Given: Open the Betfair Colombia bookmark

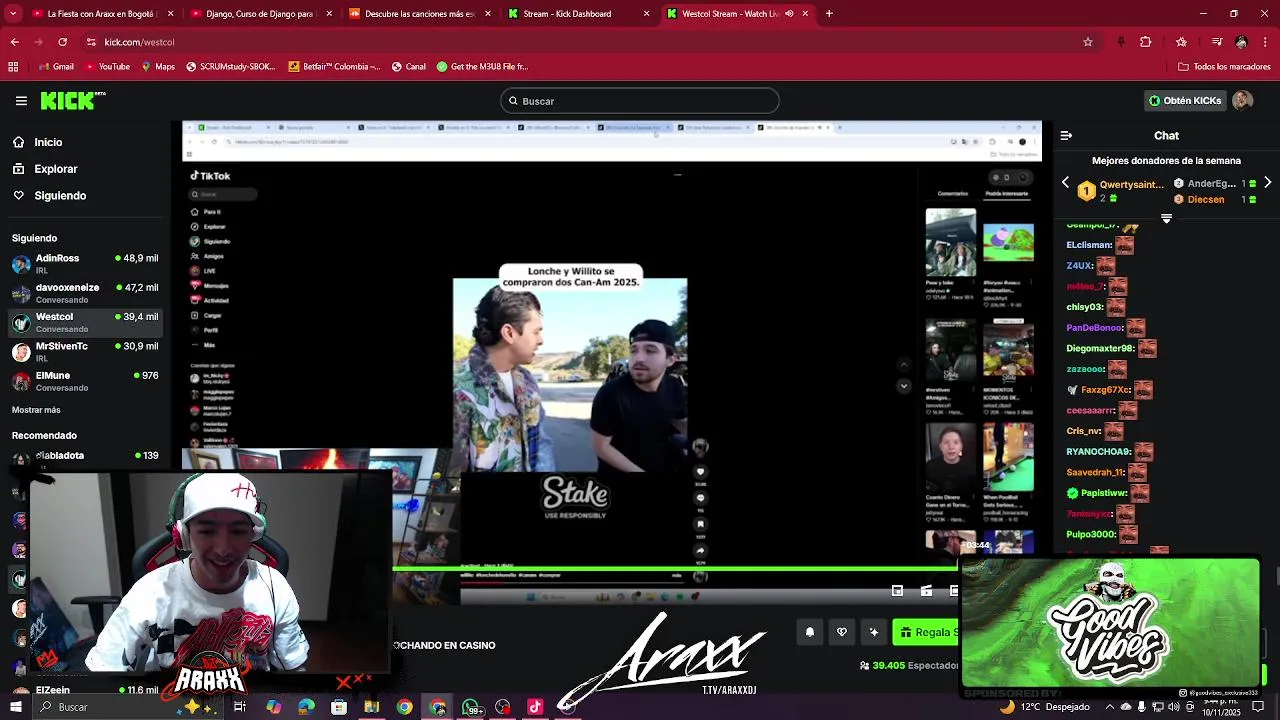Looking at the screenshot, I should [x=335, y=67].
